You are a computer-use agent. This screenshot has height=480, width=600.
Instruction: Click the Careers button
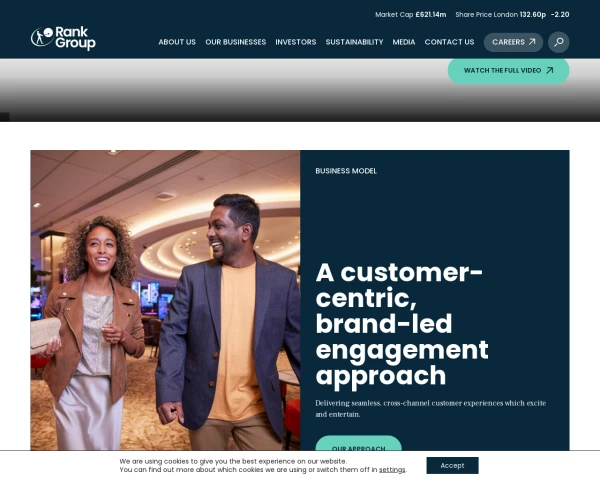513,42
